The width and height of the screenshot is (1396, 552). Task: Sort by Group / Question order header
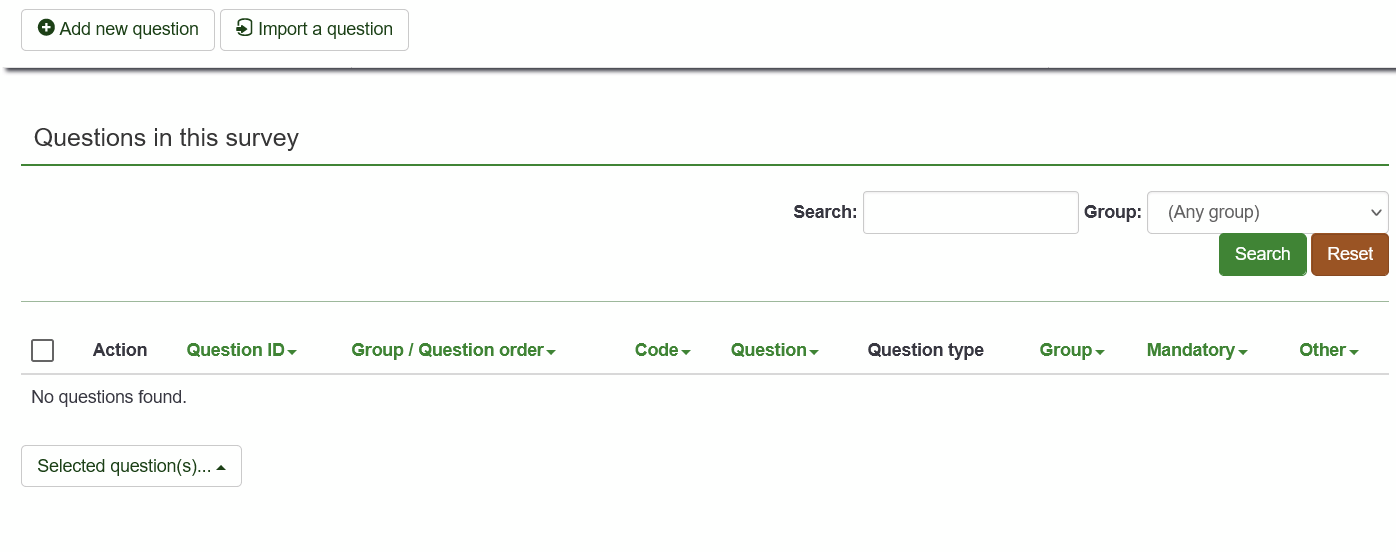tap(447, 350)
